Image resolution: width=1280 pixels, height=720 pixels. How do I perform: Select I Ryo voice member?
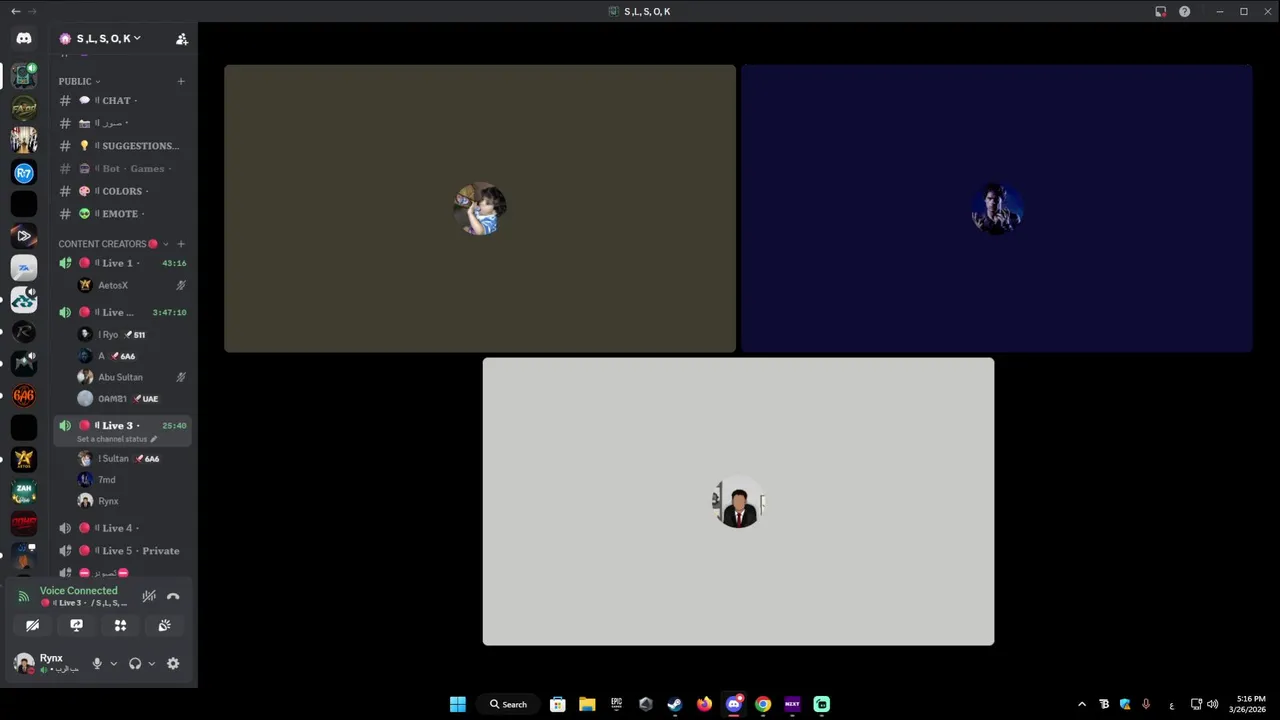pos(132,334)
